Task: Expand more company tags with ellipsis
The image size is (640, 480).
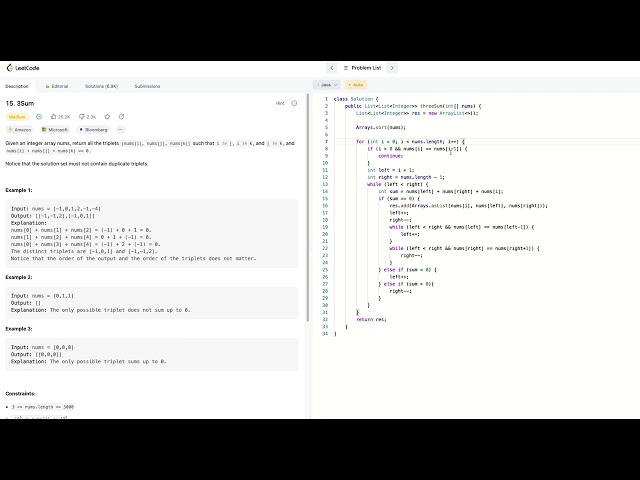Action: 120,130
